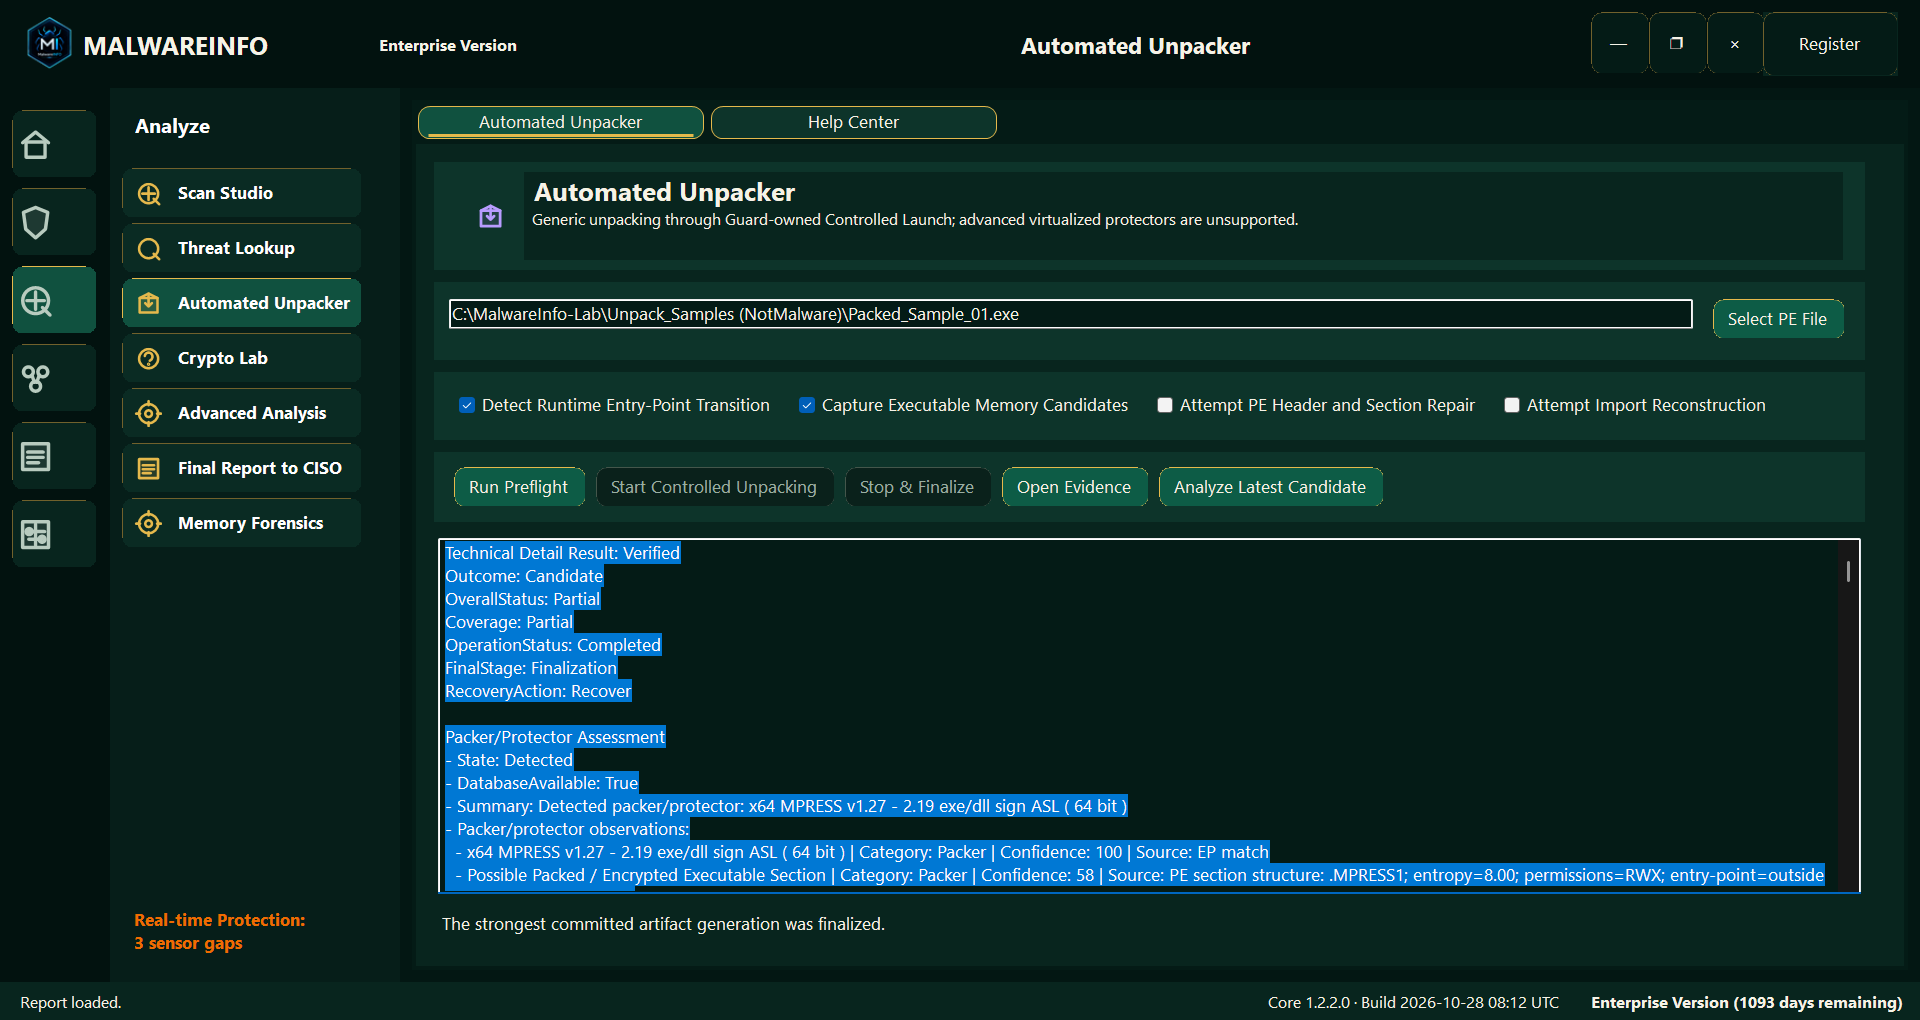Click the Advanced Analysis target icon
The image size is (1920, 1020).
tap(149, 413)
